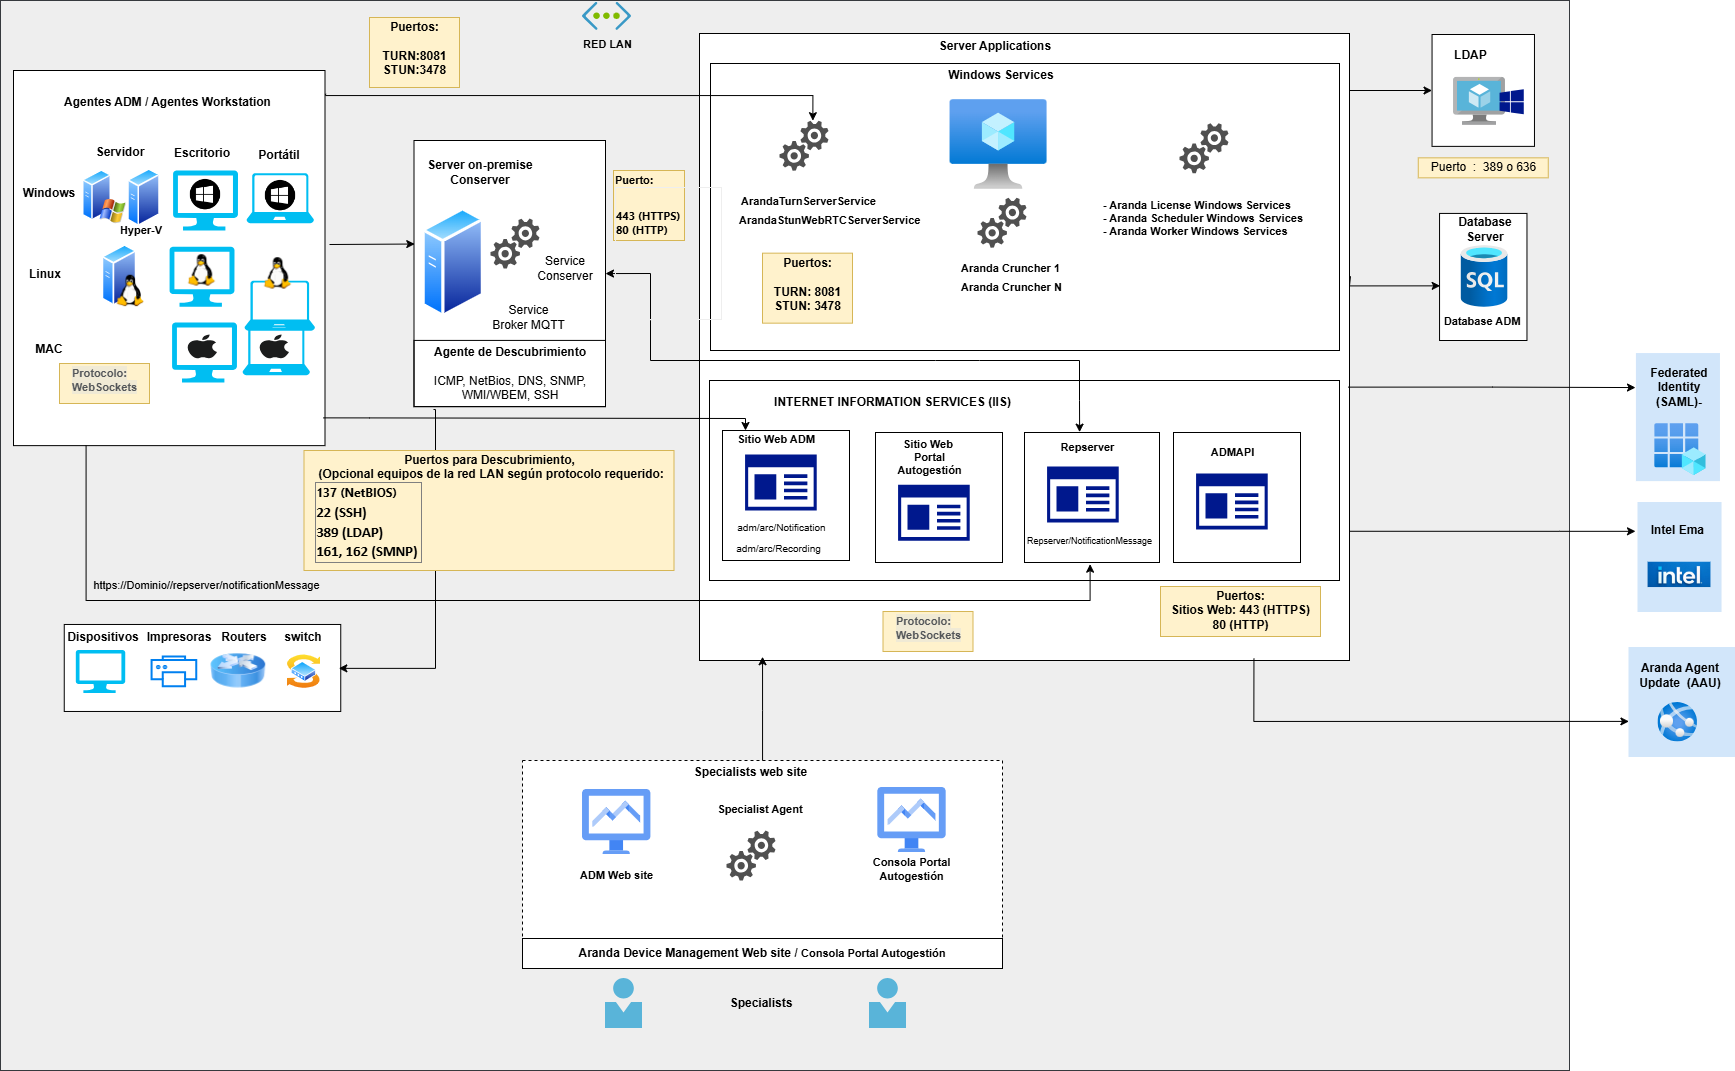
Task: Select the '389 (LDAP)' port entry
Action: [x=350, y=533]
